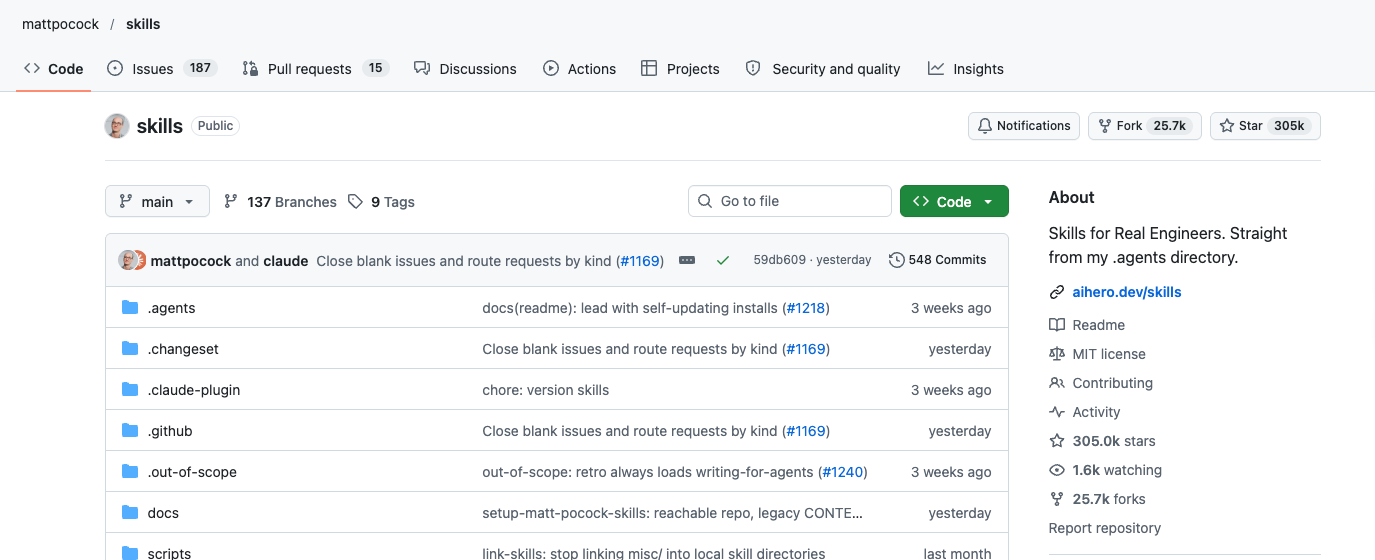
Task: Open the Projects tab
Action: pos(680,69)
